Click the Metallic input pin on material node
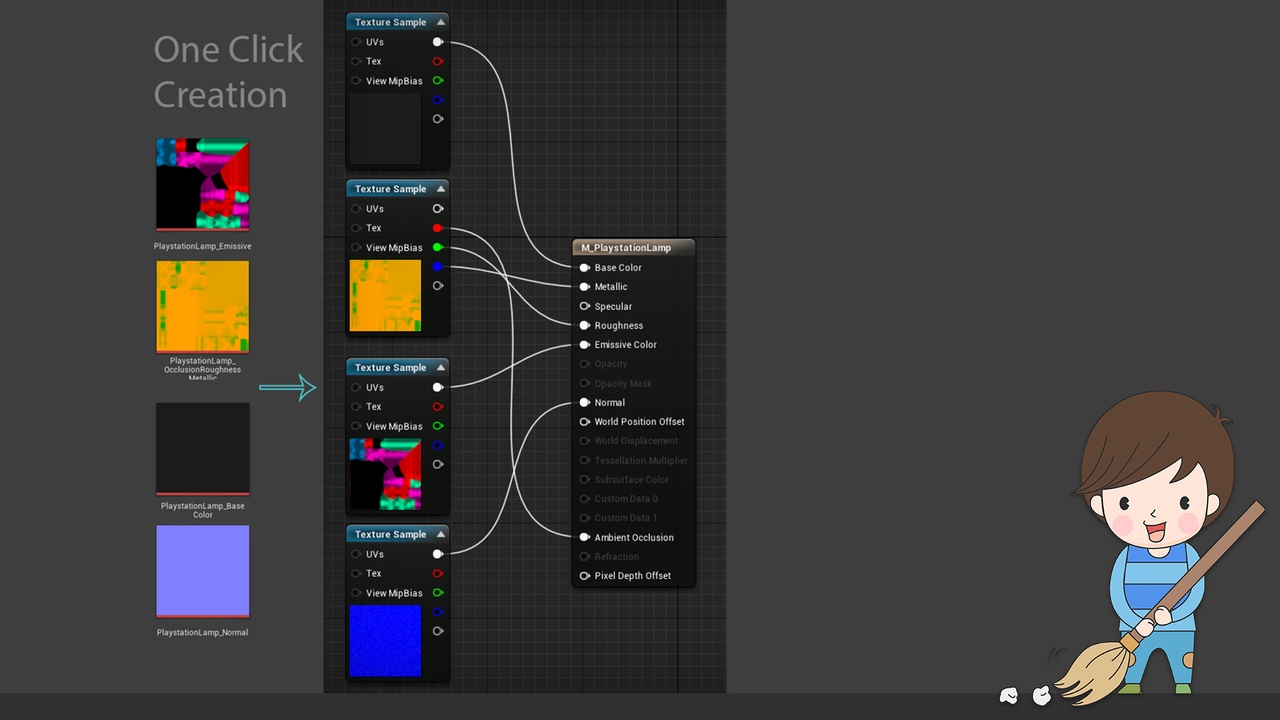This screenshot has width=1280, height=720. [585, 287]
